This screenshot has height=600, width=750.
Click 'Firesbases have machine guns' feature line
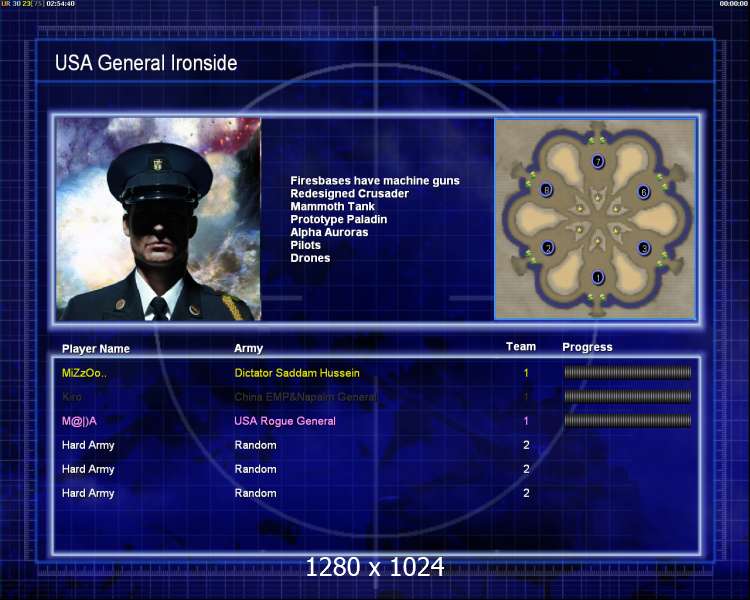[375, 180]
